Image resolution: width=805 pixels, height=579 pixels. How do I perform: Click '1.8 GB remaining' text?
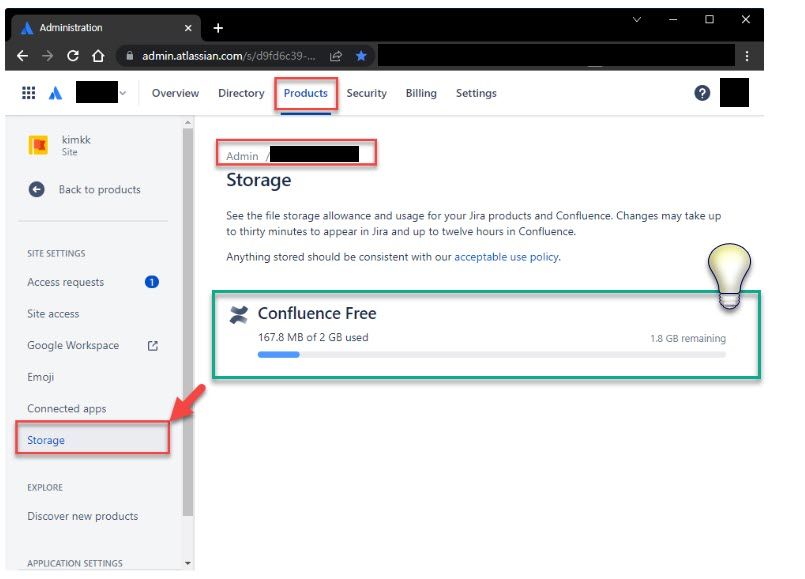click(688, 338)
